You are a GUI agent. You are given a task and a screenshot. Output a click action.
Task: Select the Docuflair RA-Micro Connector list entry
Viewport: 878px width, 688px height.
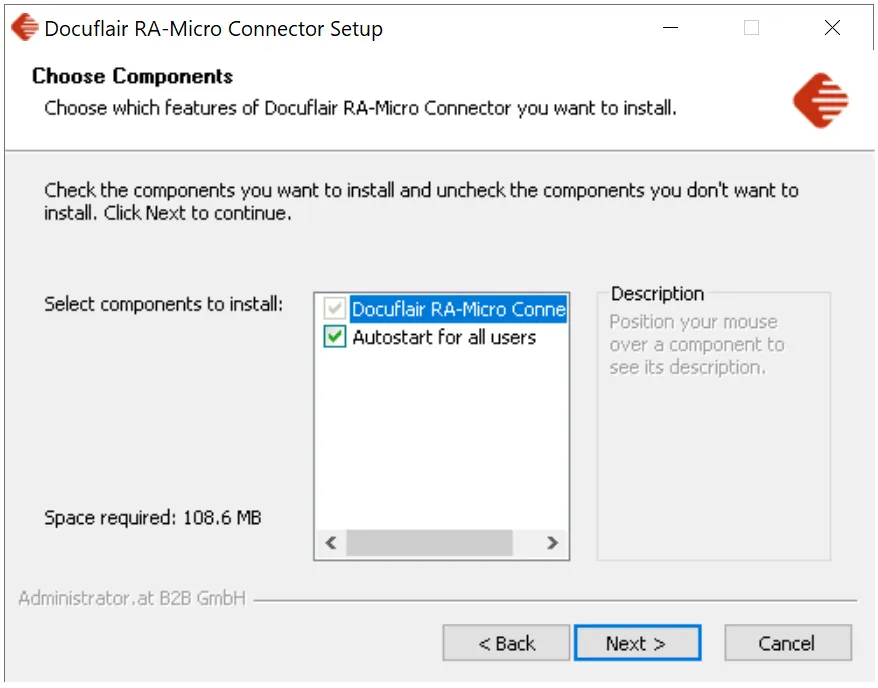459,310
